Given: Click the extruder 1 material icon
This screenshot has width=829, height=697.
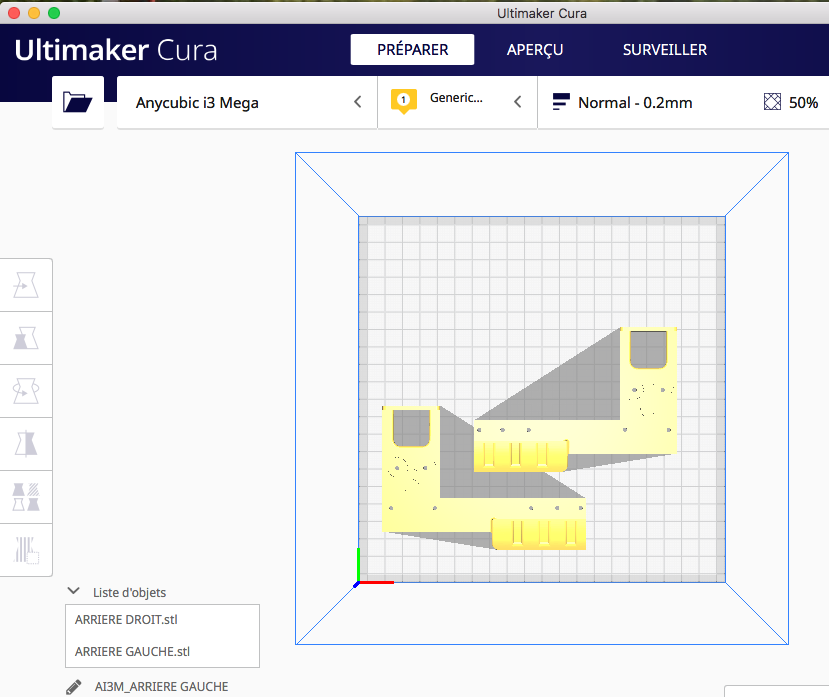Looking at the screenshot, I should pyautogui.click(x=403, y=101).
